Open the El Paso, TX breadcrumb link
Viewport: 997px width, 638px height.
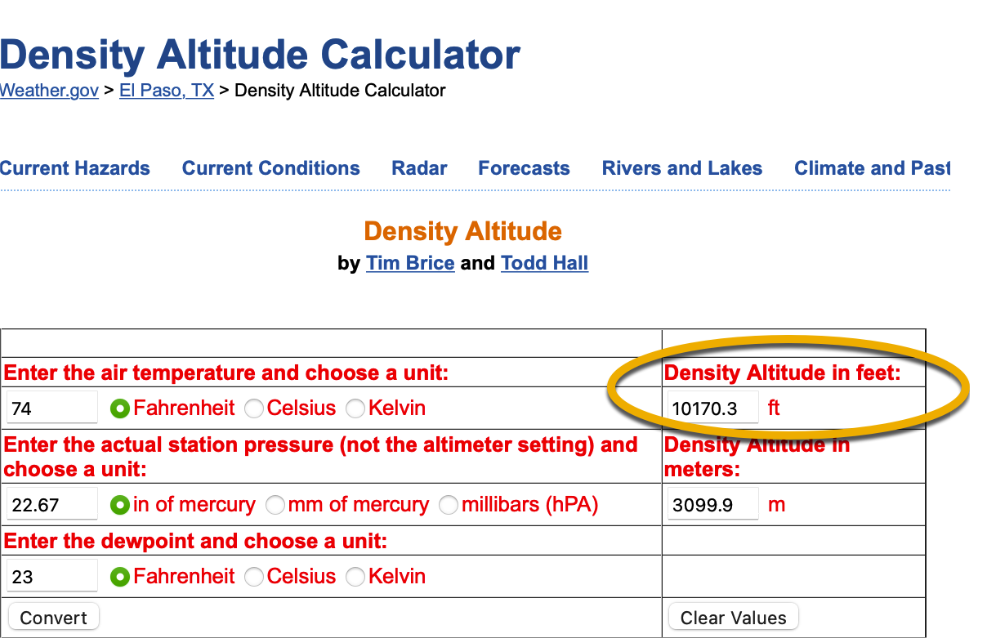coord(166,90)
